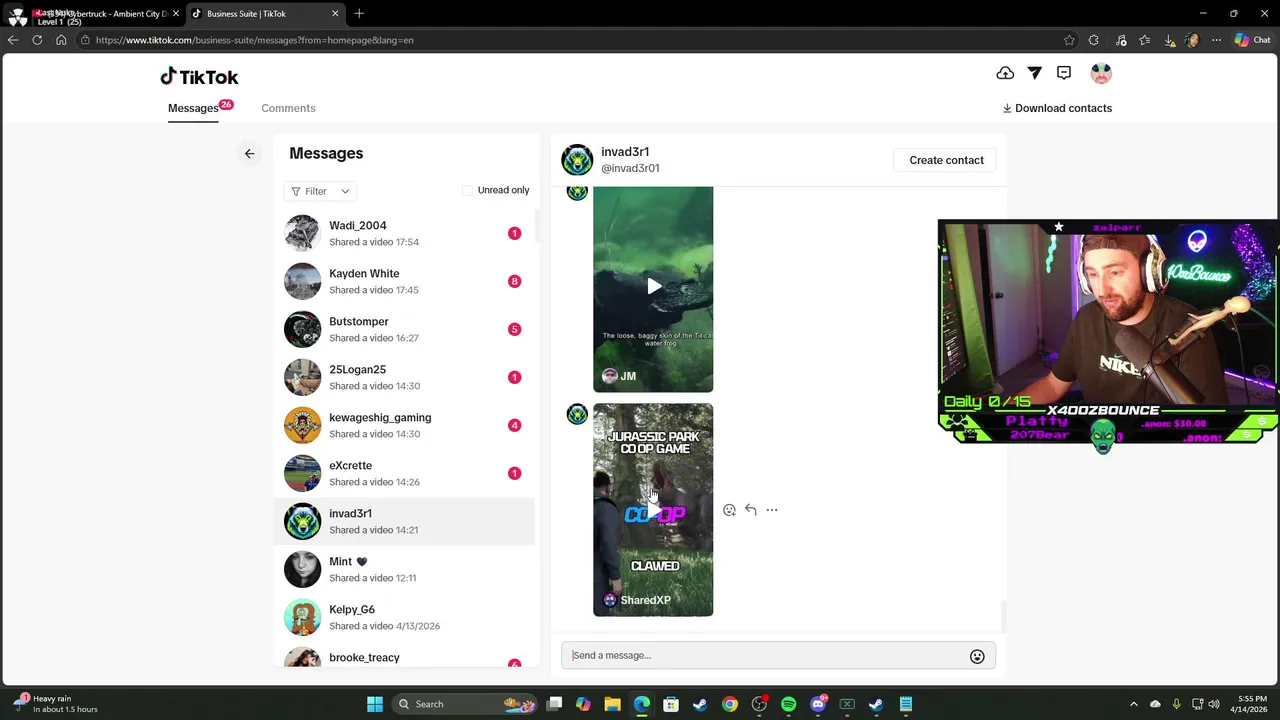The width and height of the screenshot is (1280, 720).
Task: Open conversation with Kayden White
Action: pos(405,281)
